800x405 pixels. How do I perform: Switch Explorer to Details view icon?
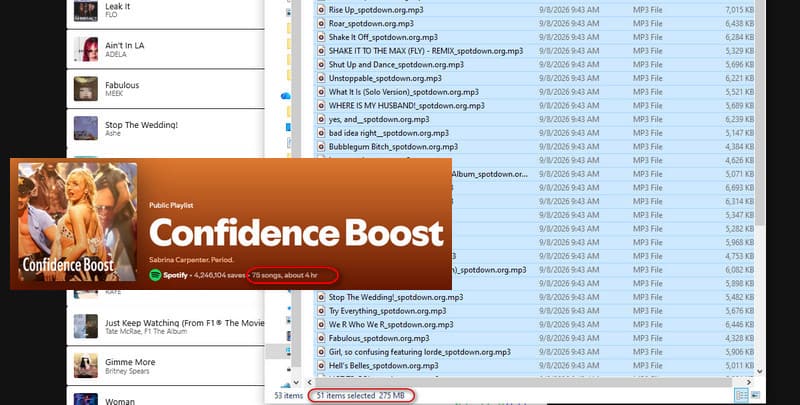[x=741, y=395]
